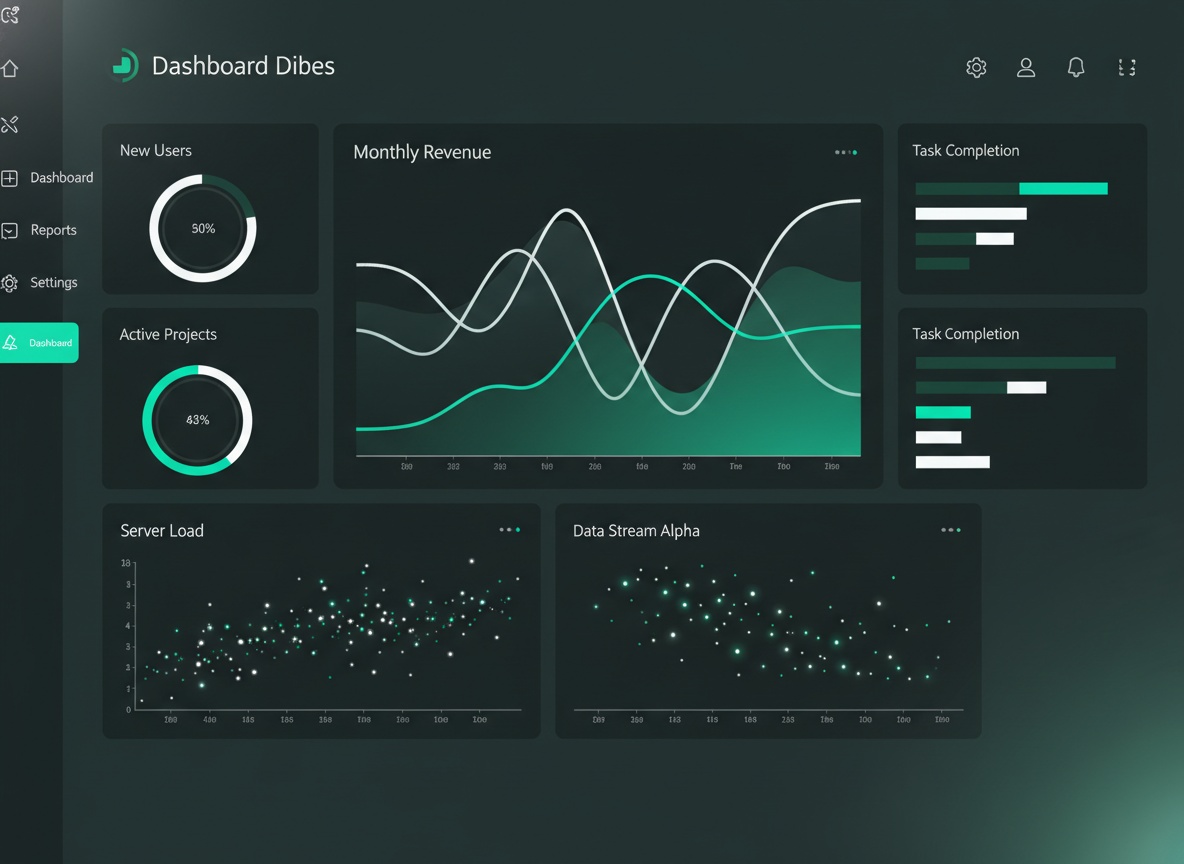The image size is (1184, 864).
Task: Select the tools icon in the sidebar
Action: [x=10, y=125]
